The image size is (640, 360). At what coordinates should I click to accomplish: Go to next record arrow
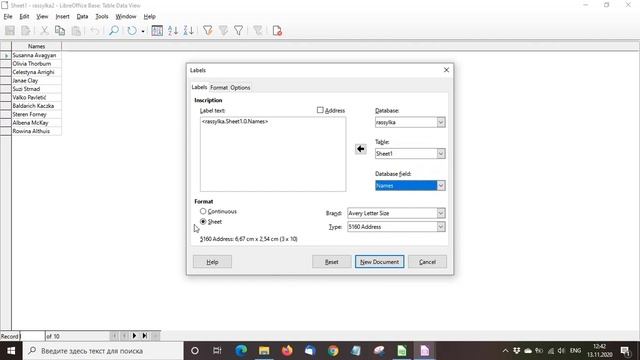coord(134,336)
